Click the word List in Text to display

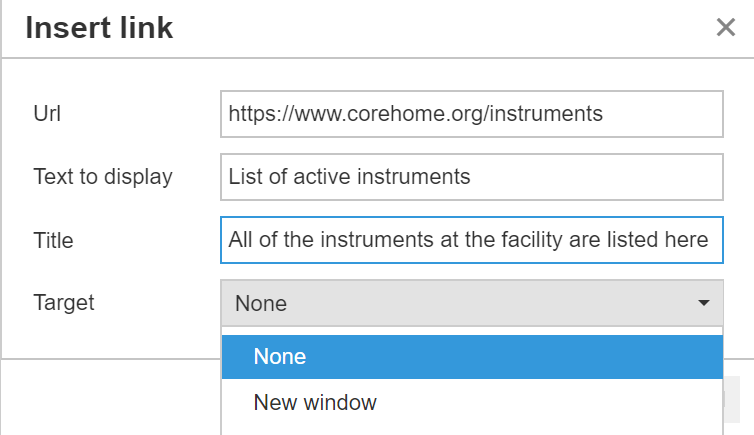click(243, 177)
